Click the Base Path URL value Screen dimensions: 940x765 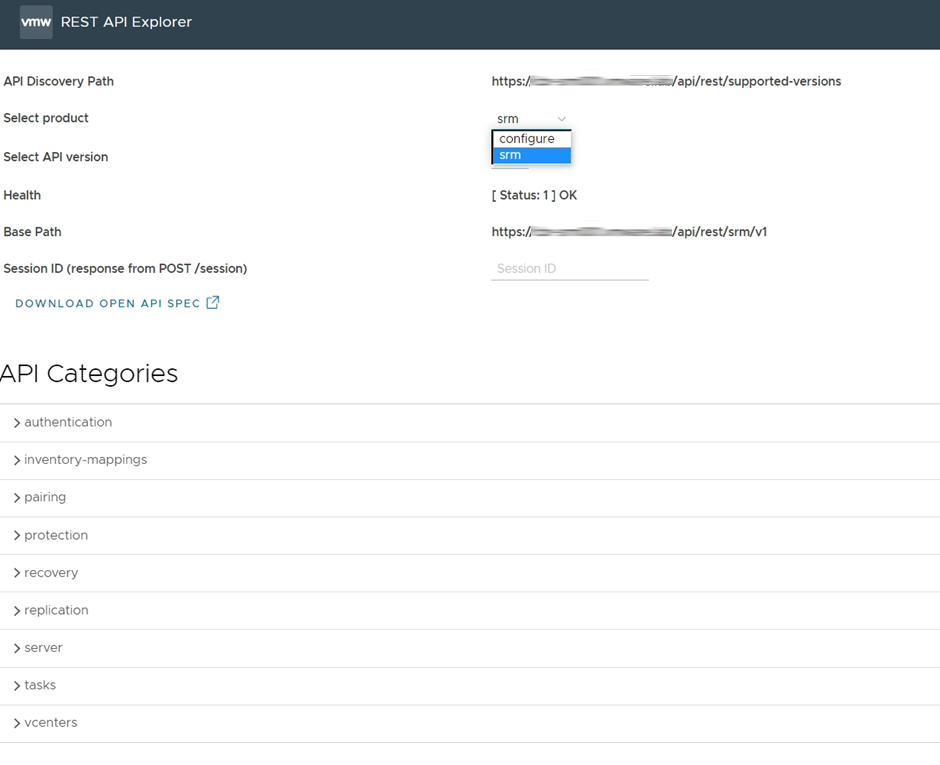coord(629,232)
